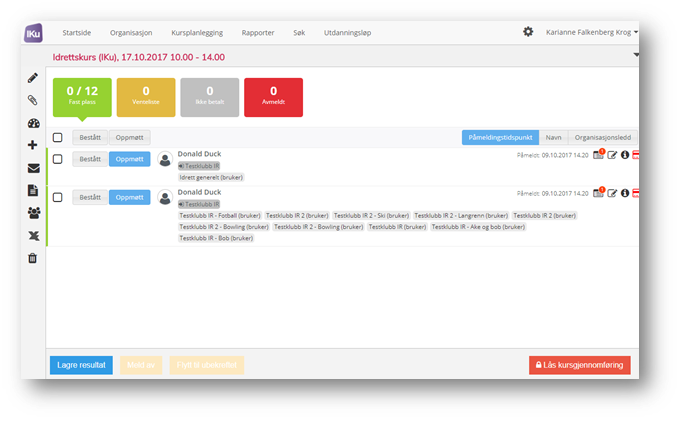Viewport: 681px width, 421px height.
Task: Select the yellow Venteliste tile
Action: pos(146,97)
